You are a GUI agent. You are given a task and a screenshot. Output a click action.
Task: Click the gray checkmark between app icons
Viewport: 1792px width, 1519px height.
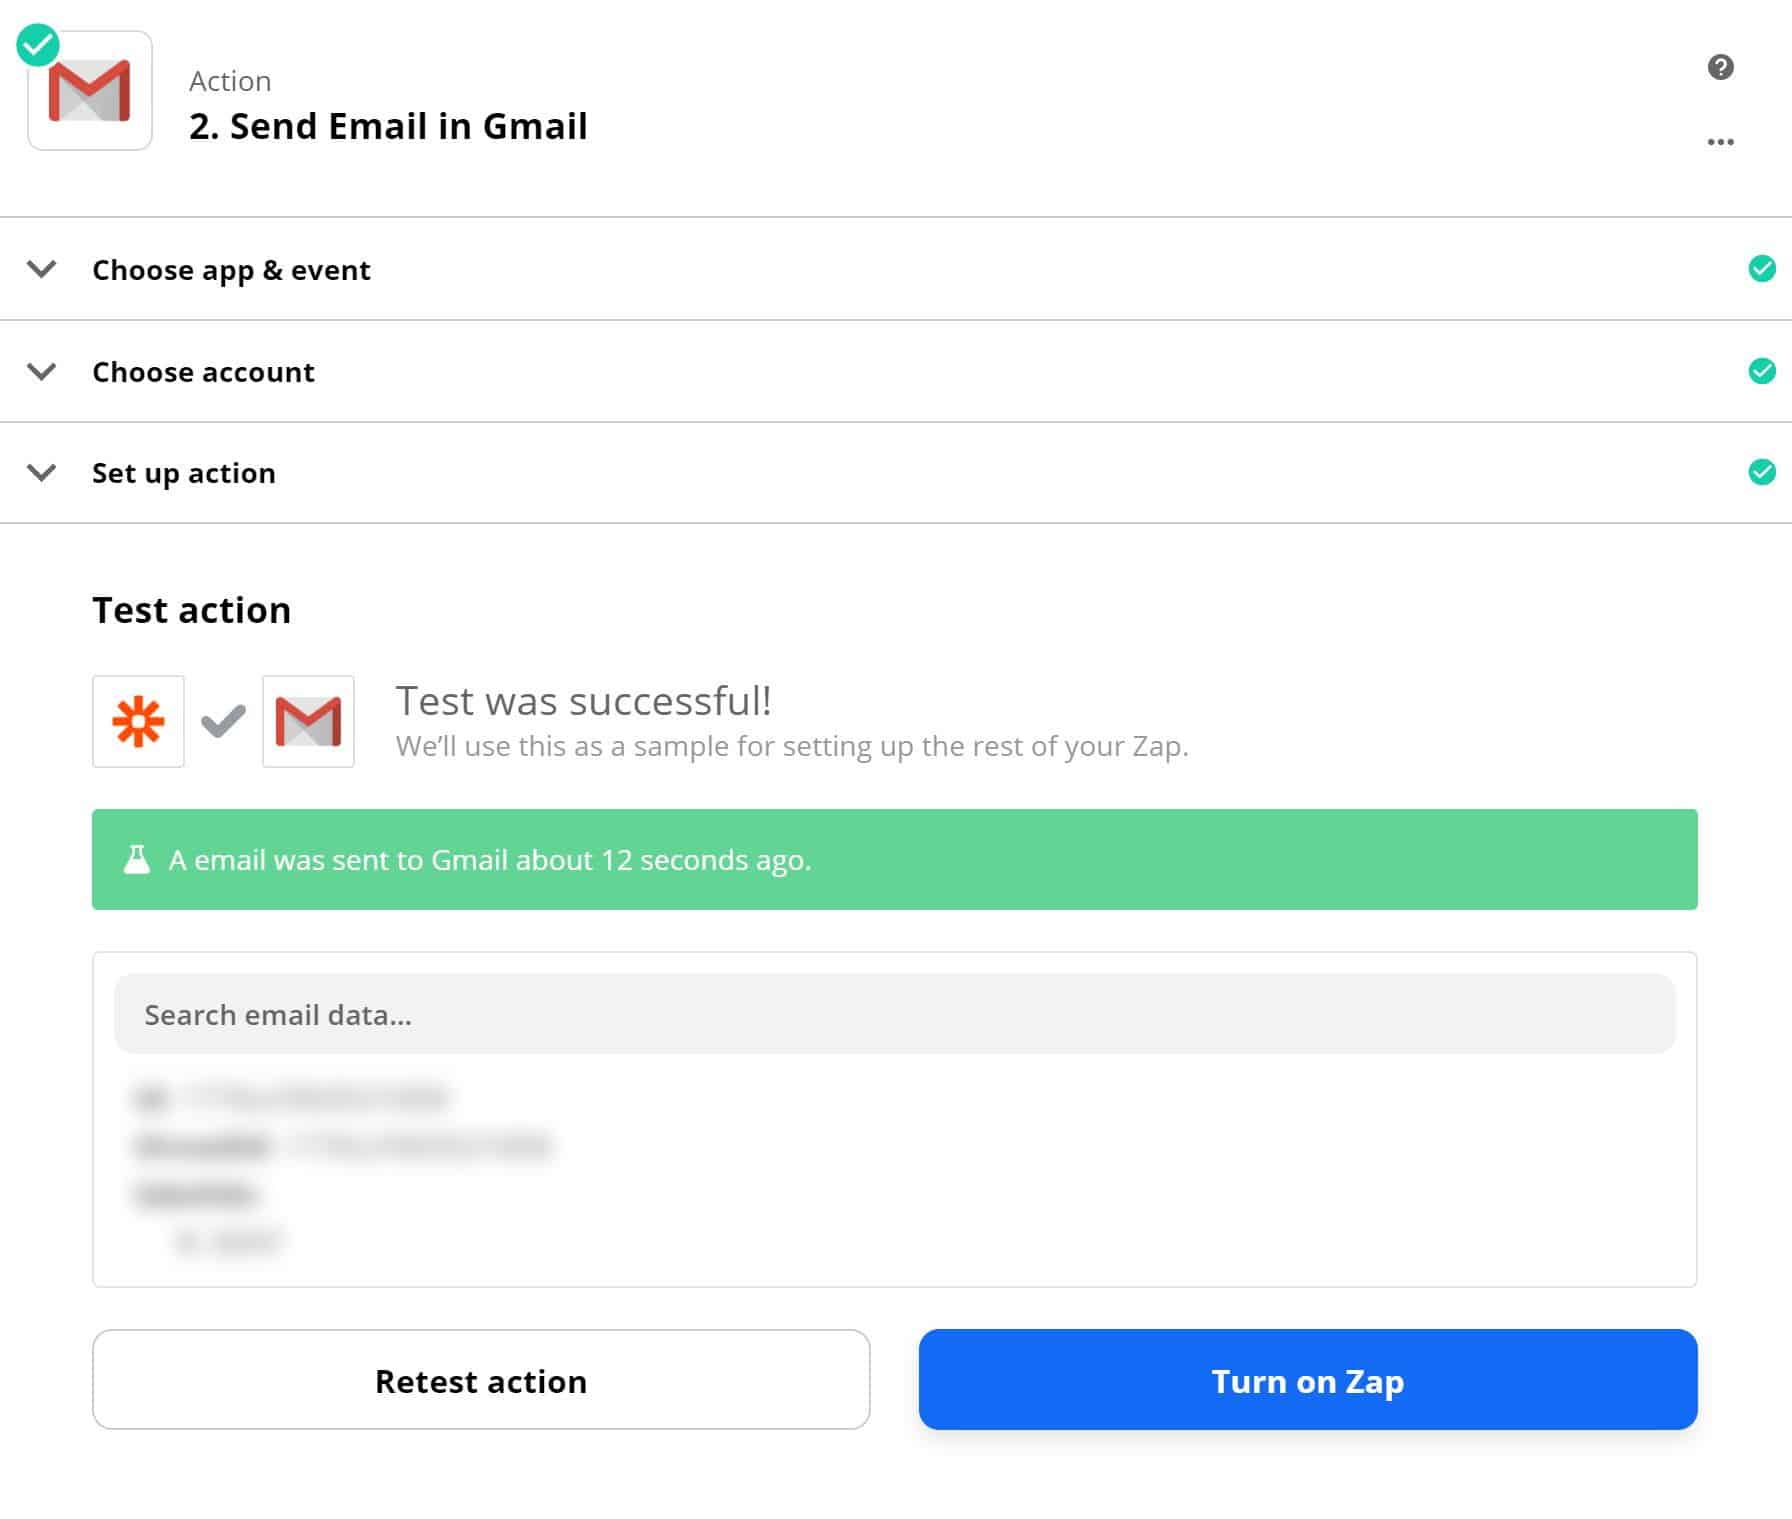[223, 721]
